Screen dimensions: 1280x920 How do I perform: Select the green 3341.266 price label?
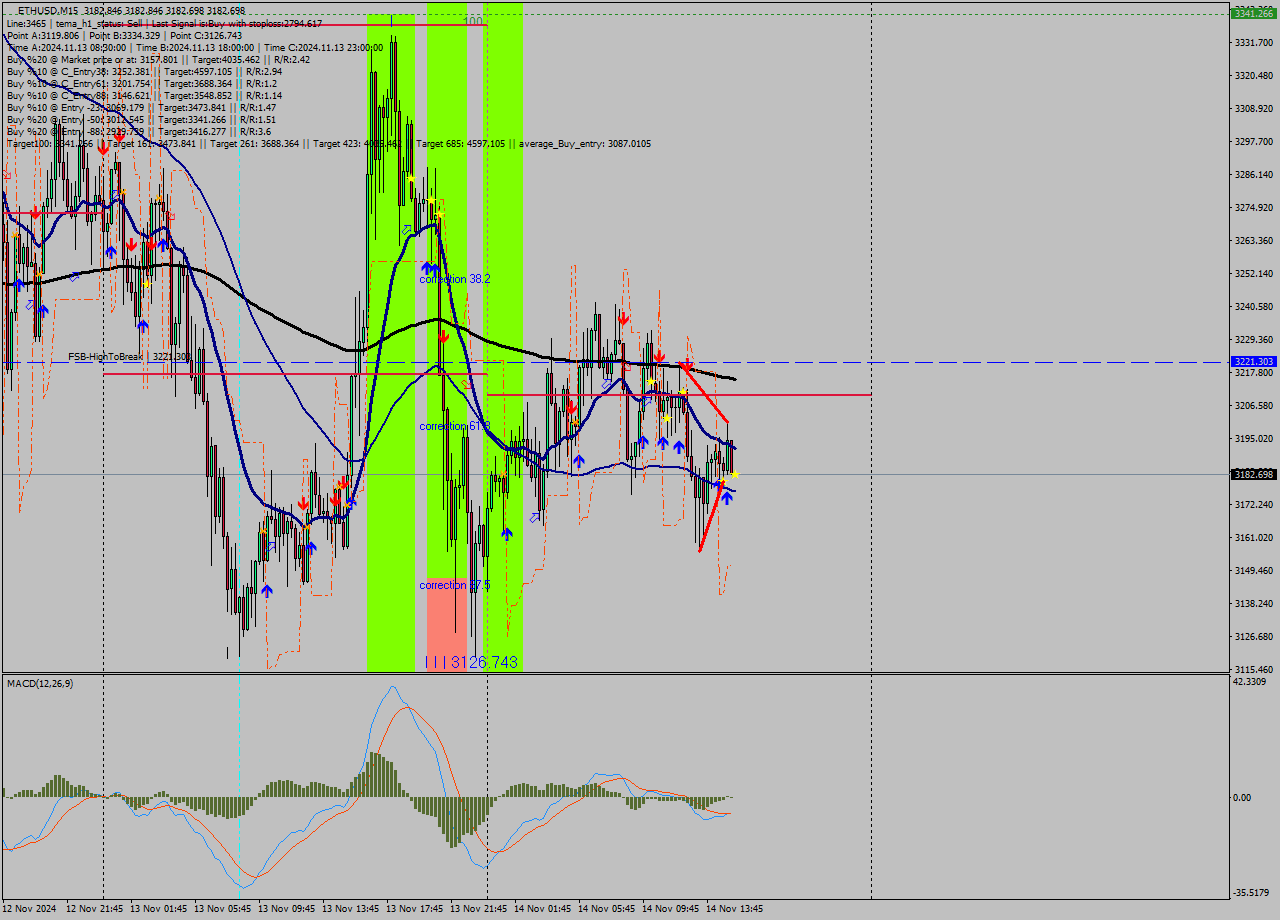point(1254,13)
